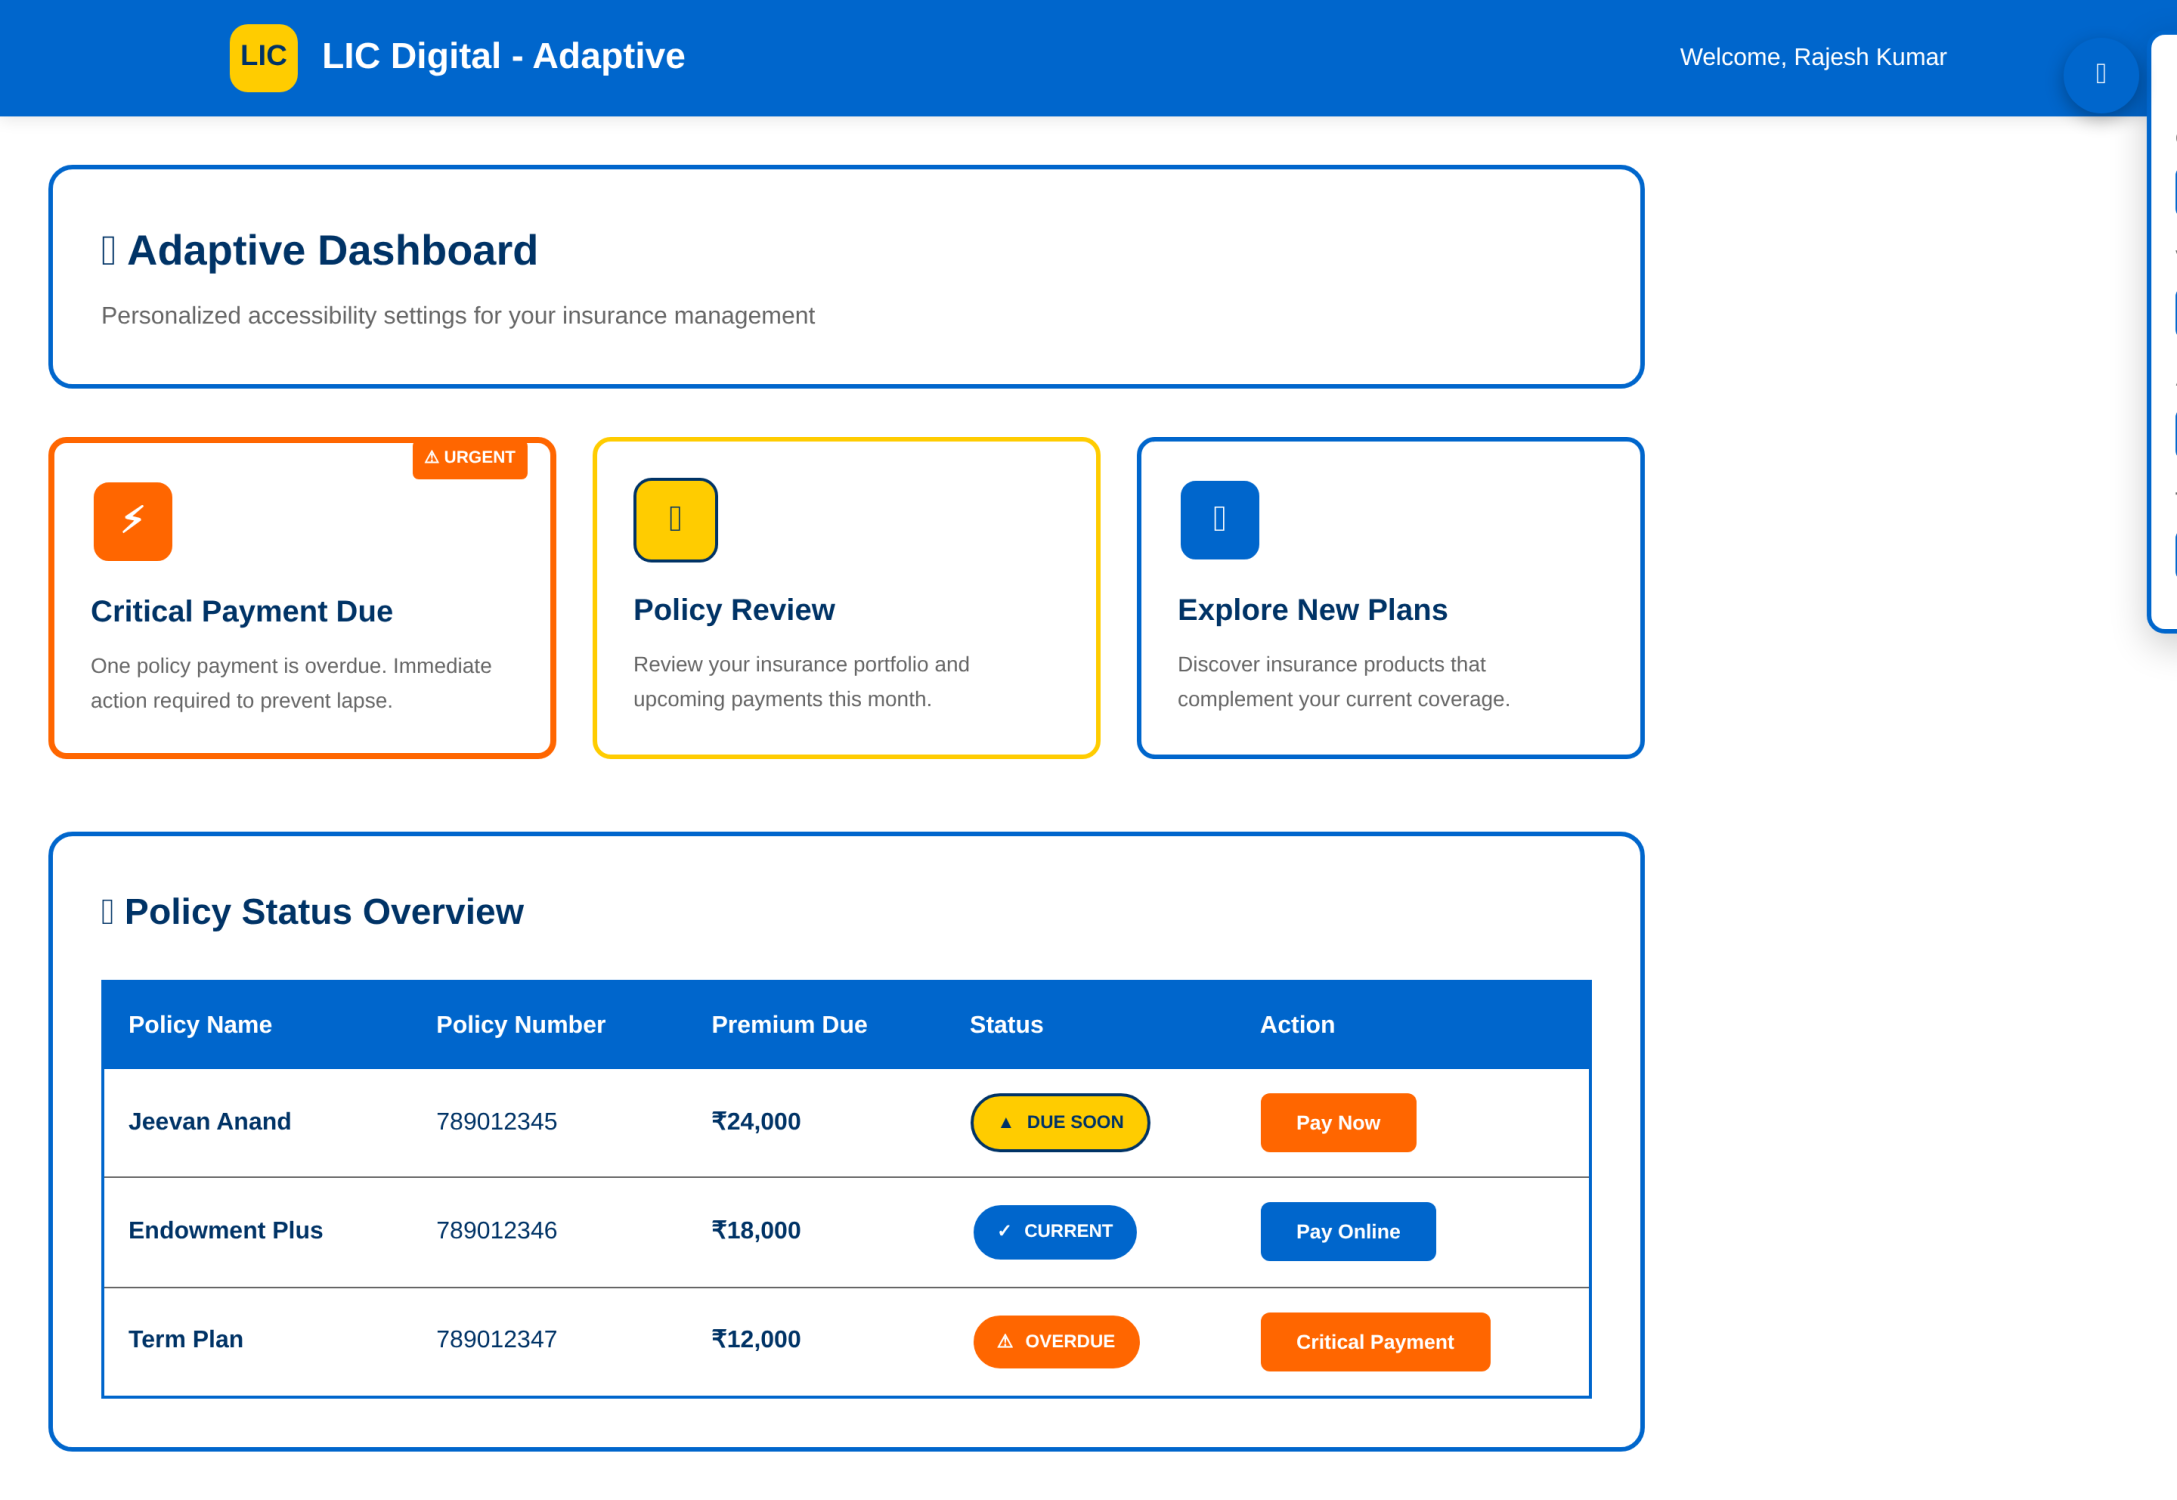Screen dimensions: 2177x1500
Task: Click the Policy Name column header
Action: [x=200, y=1025]
